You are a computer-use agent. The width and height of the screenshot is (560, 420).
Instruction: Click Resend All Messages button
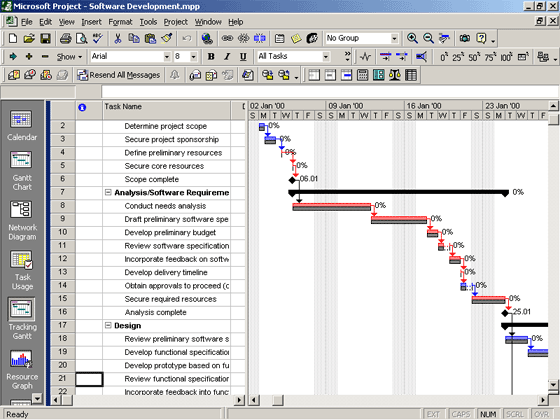point(119,75)
